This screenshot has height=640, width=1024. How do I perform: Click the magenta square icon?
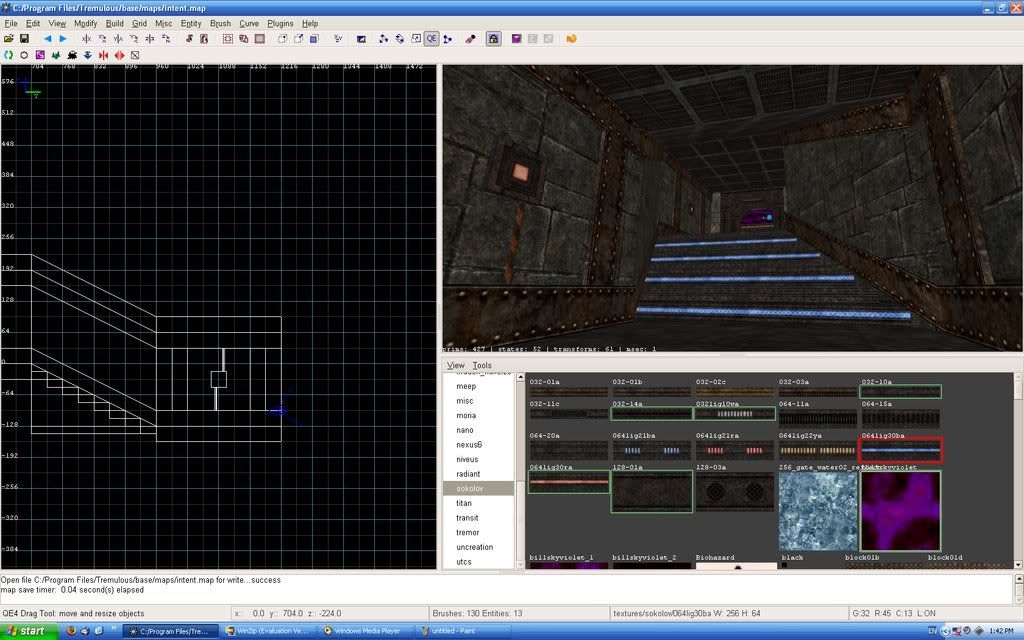point(40,56)
